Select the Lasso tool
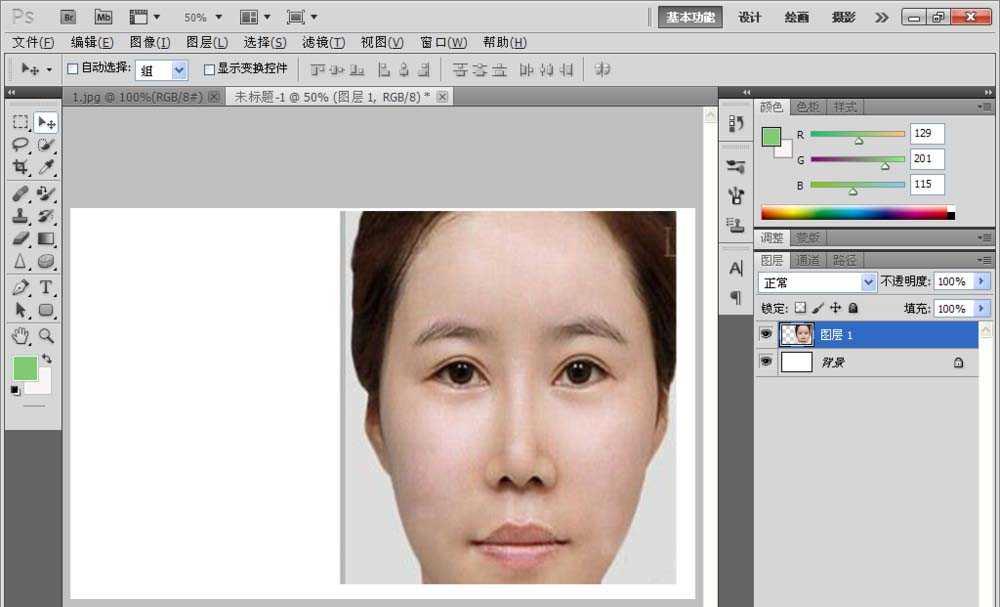This screenshot has height=607, width=1000. pos(20,143)
